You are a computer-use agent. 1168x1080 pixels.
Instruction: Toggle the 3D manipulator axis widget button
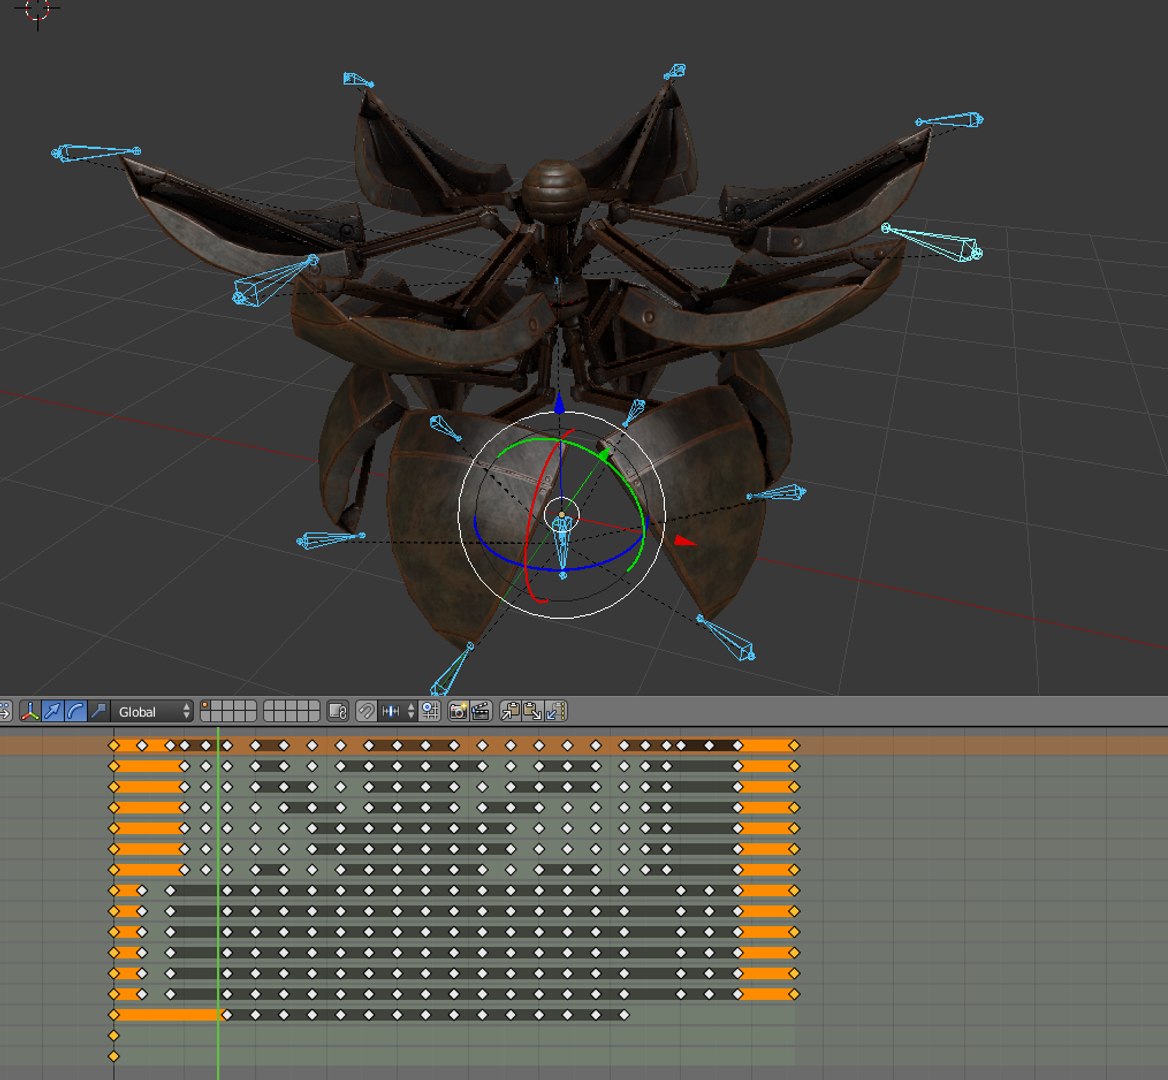point(29,711)
